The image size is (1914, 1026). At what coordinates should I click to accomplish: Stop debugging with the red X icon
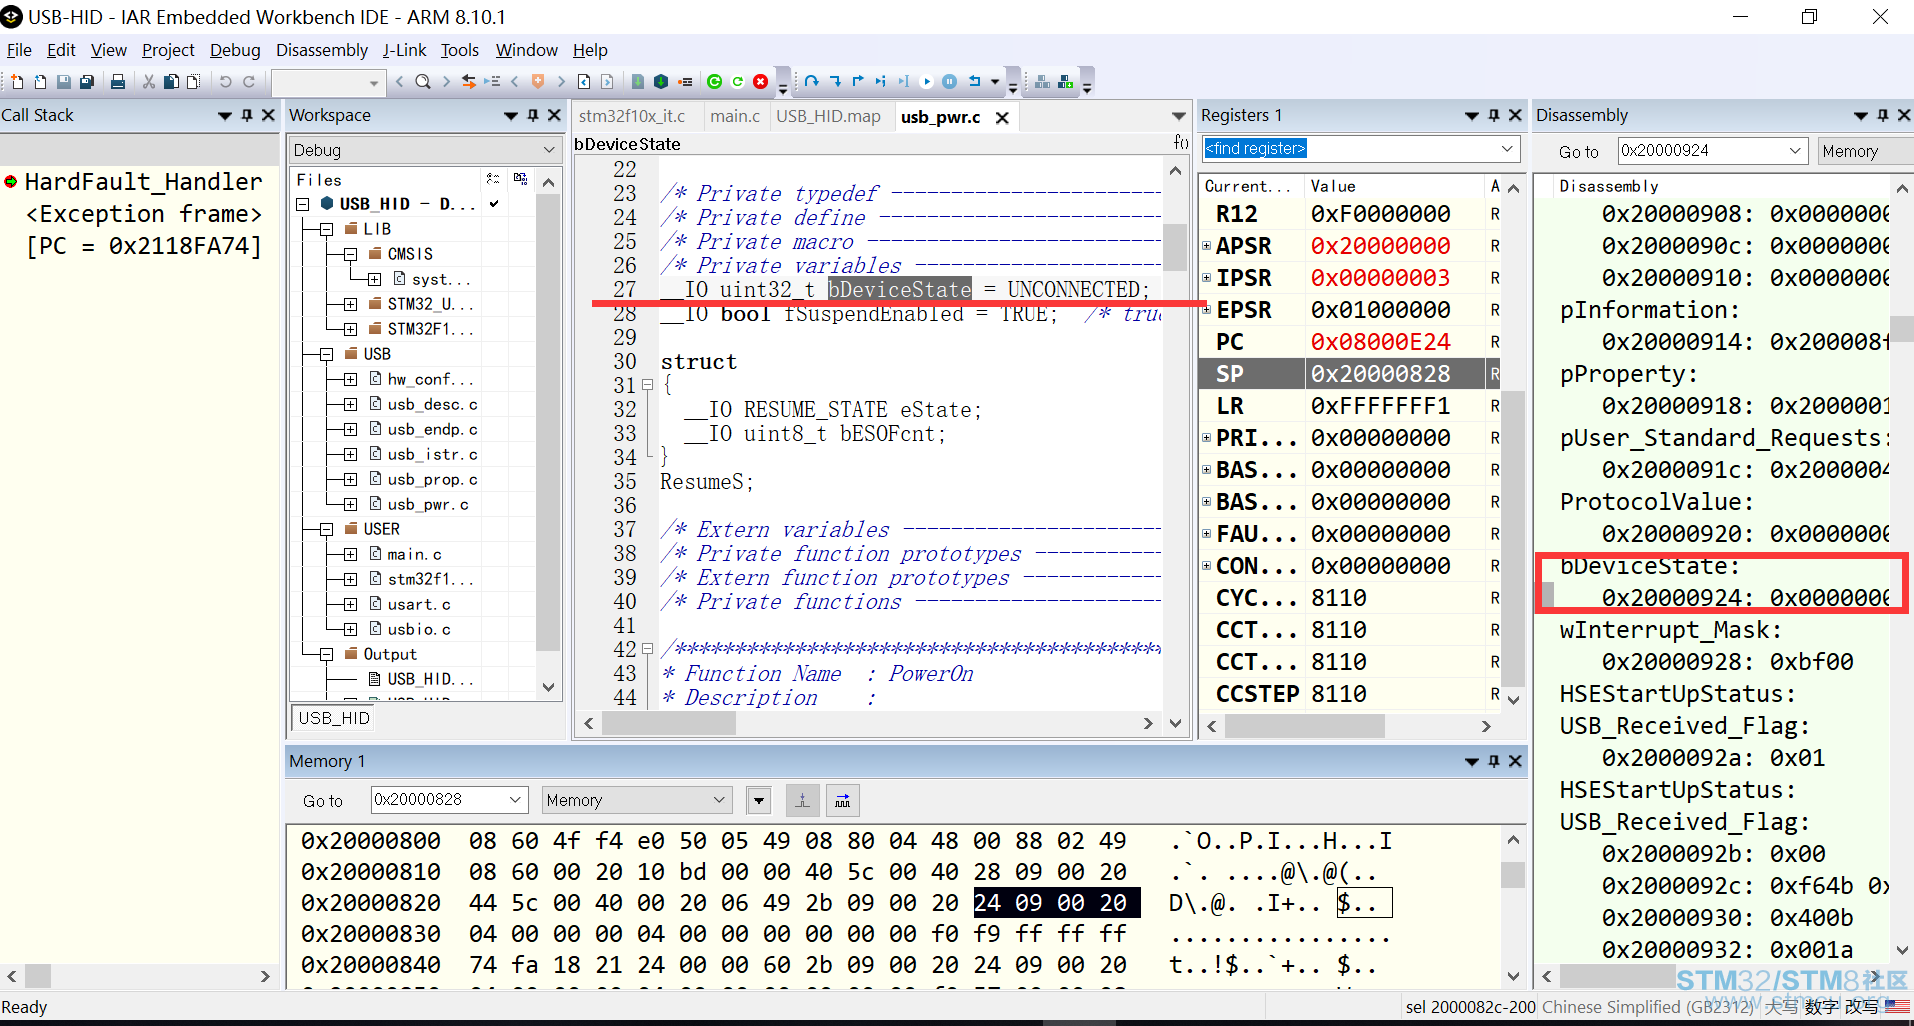(x=760, y=82)
